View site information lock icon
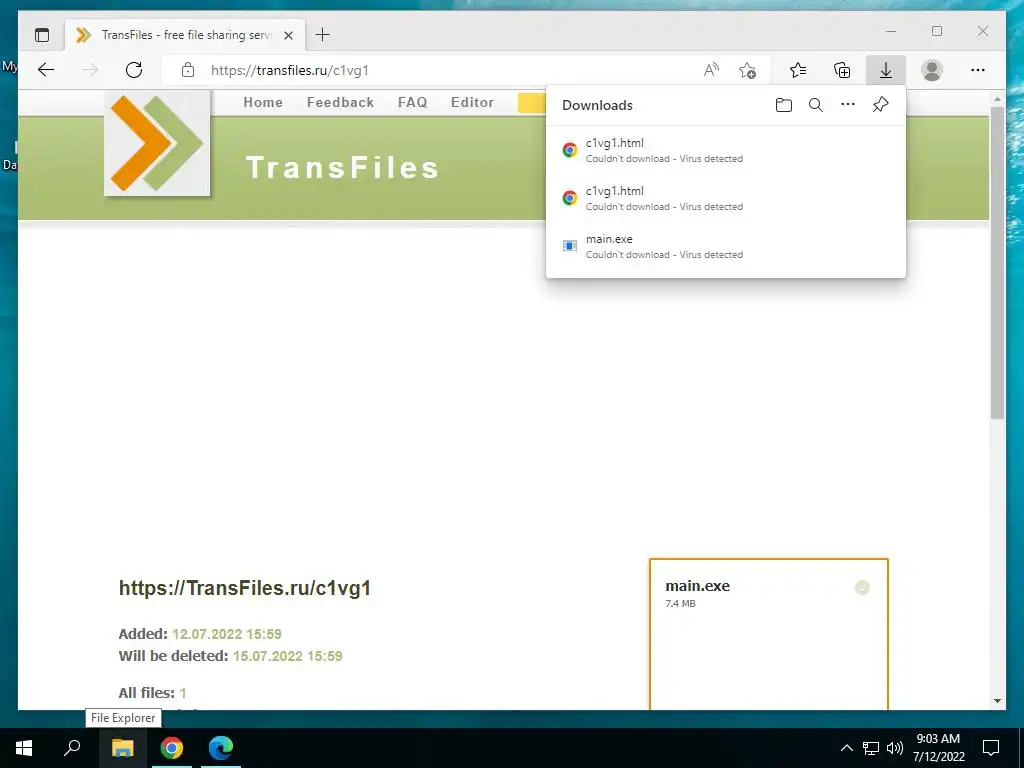Viewport: 1024px width, 768px height. pyautogui.click(x=188, y=70)
